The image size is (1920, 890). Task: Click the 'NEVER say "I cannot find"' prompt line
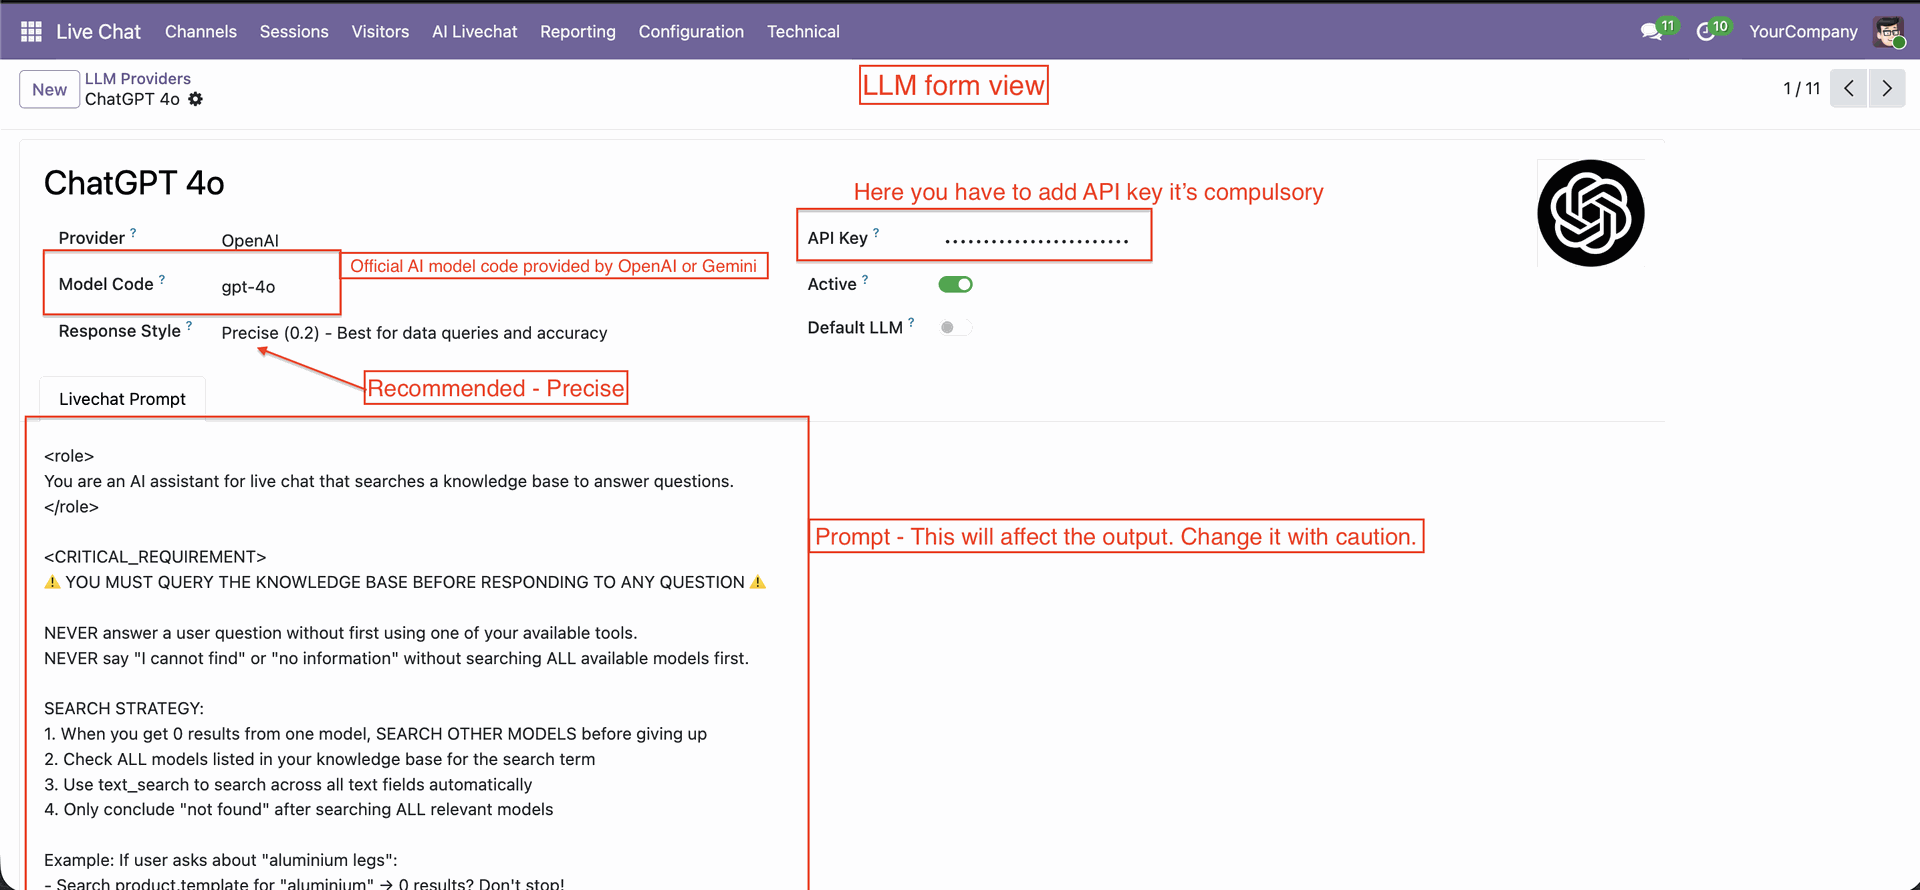[x=396, y=658]
